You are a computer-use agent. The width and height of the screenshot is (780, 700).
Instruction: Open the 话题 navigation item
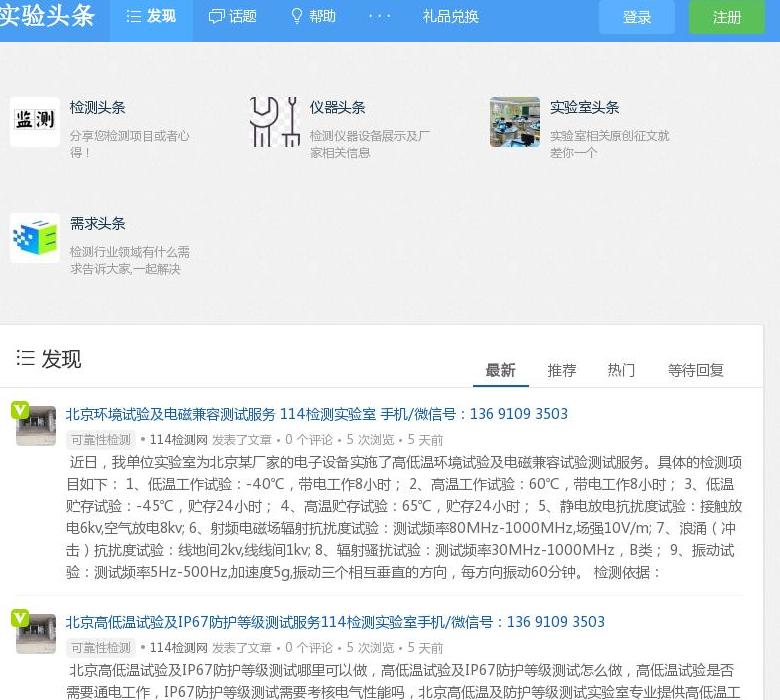coord(232,17)
